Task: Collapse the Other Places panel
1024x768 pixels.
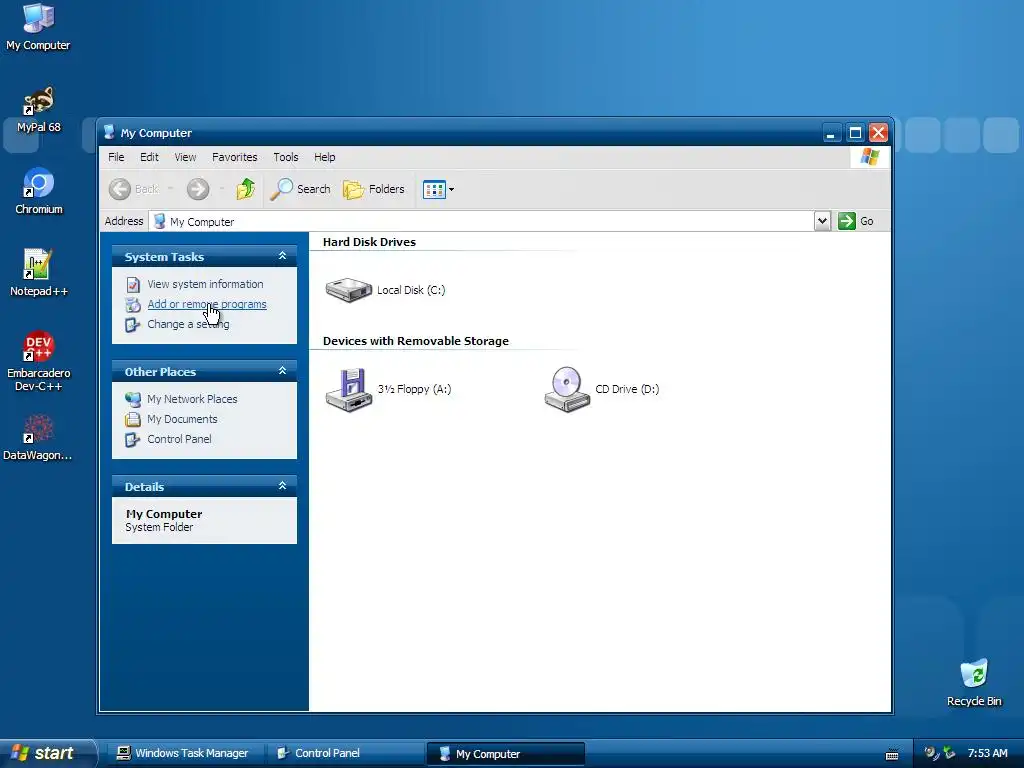Action: [x=282, y=371]
